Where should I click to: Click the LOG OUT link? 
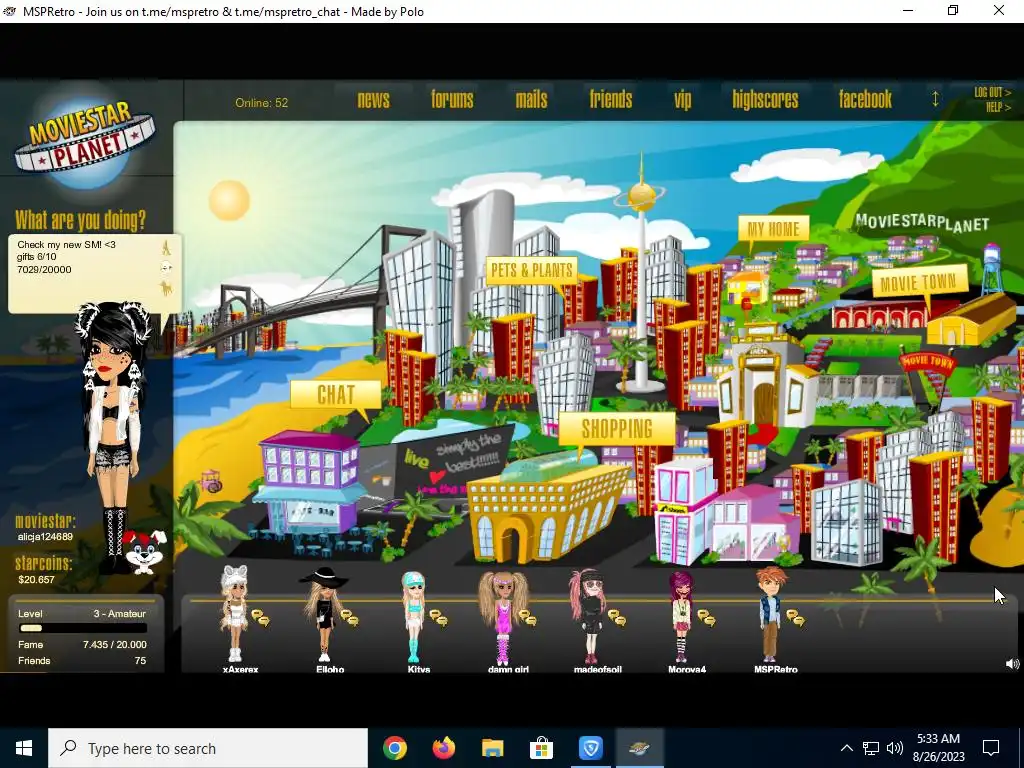(992, 93)
